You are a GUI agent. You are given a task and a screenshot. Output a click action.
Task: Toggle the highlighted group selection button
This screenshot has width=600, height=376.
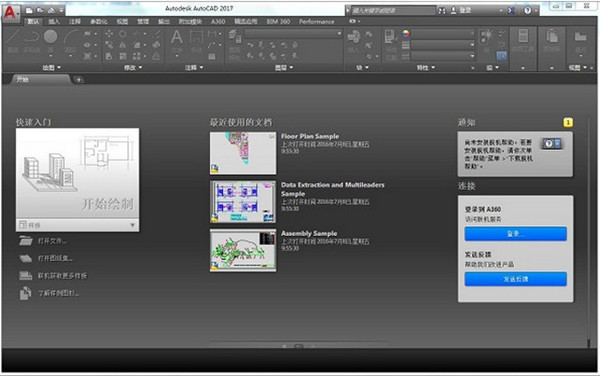point(501,57)
